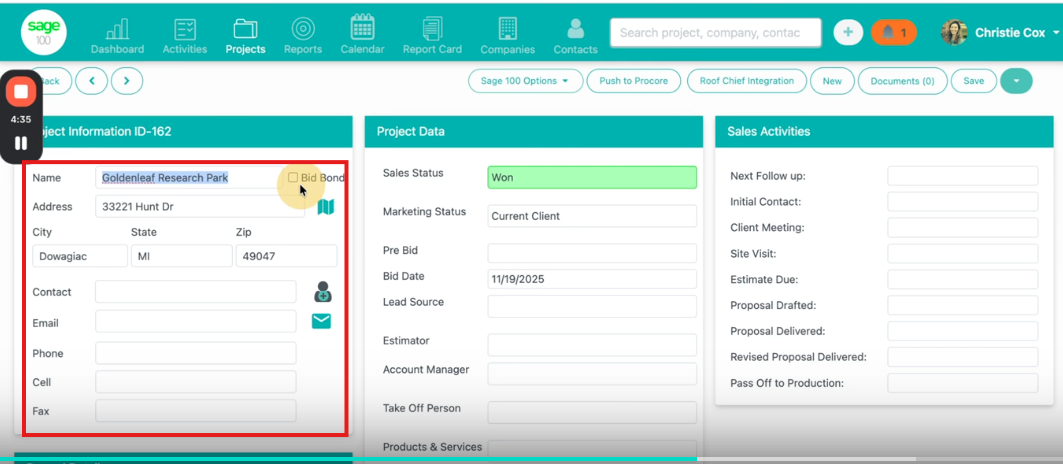This screenshot has height=464, width=1063.
Task: Click the State field MI
Action: point(182,256)
